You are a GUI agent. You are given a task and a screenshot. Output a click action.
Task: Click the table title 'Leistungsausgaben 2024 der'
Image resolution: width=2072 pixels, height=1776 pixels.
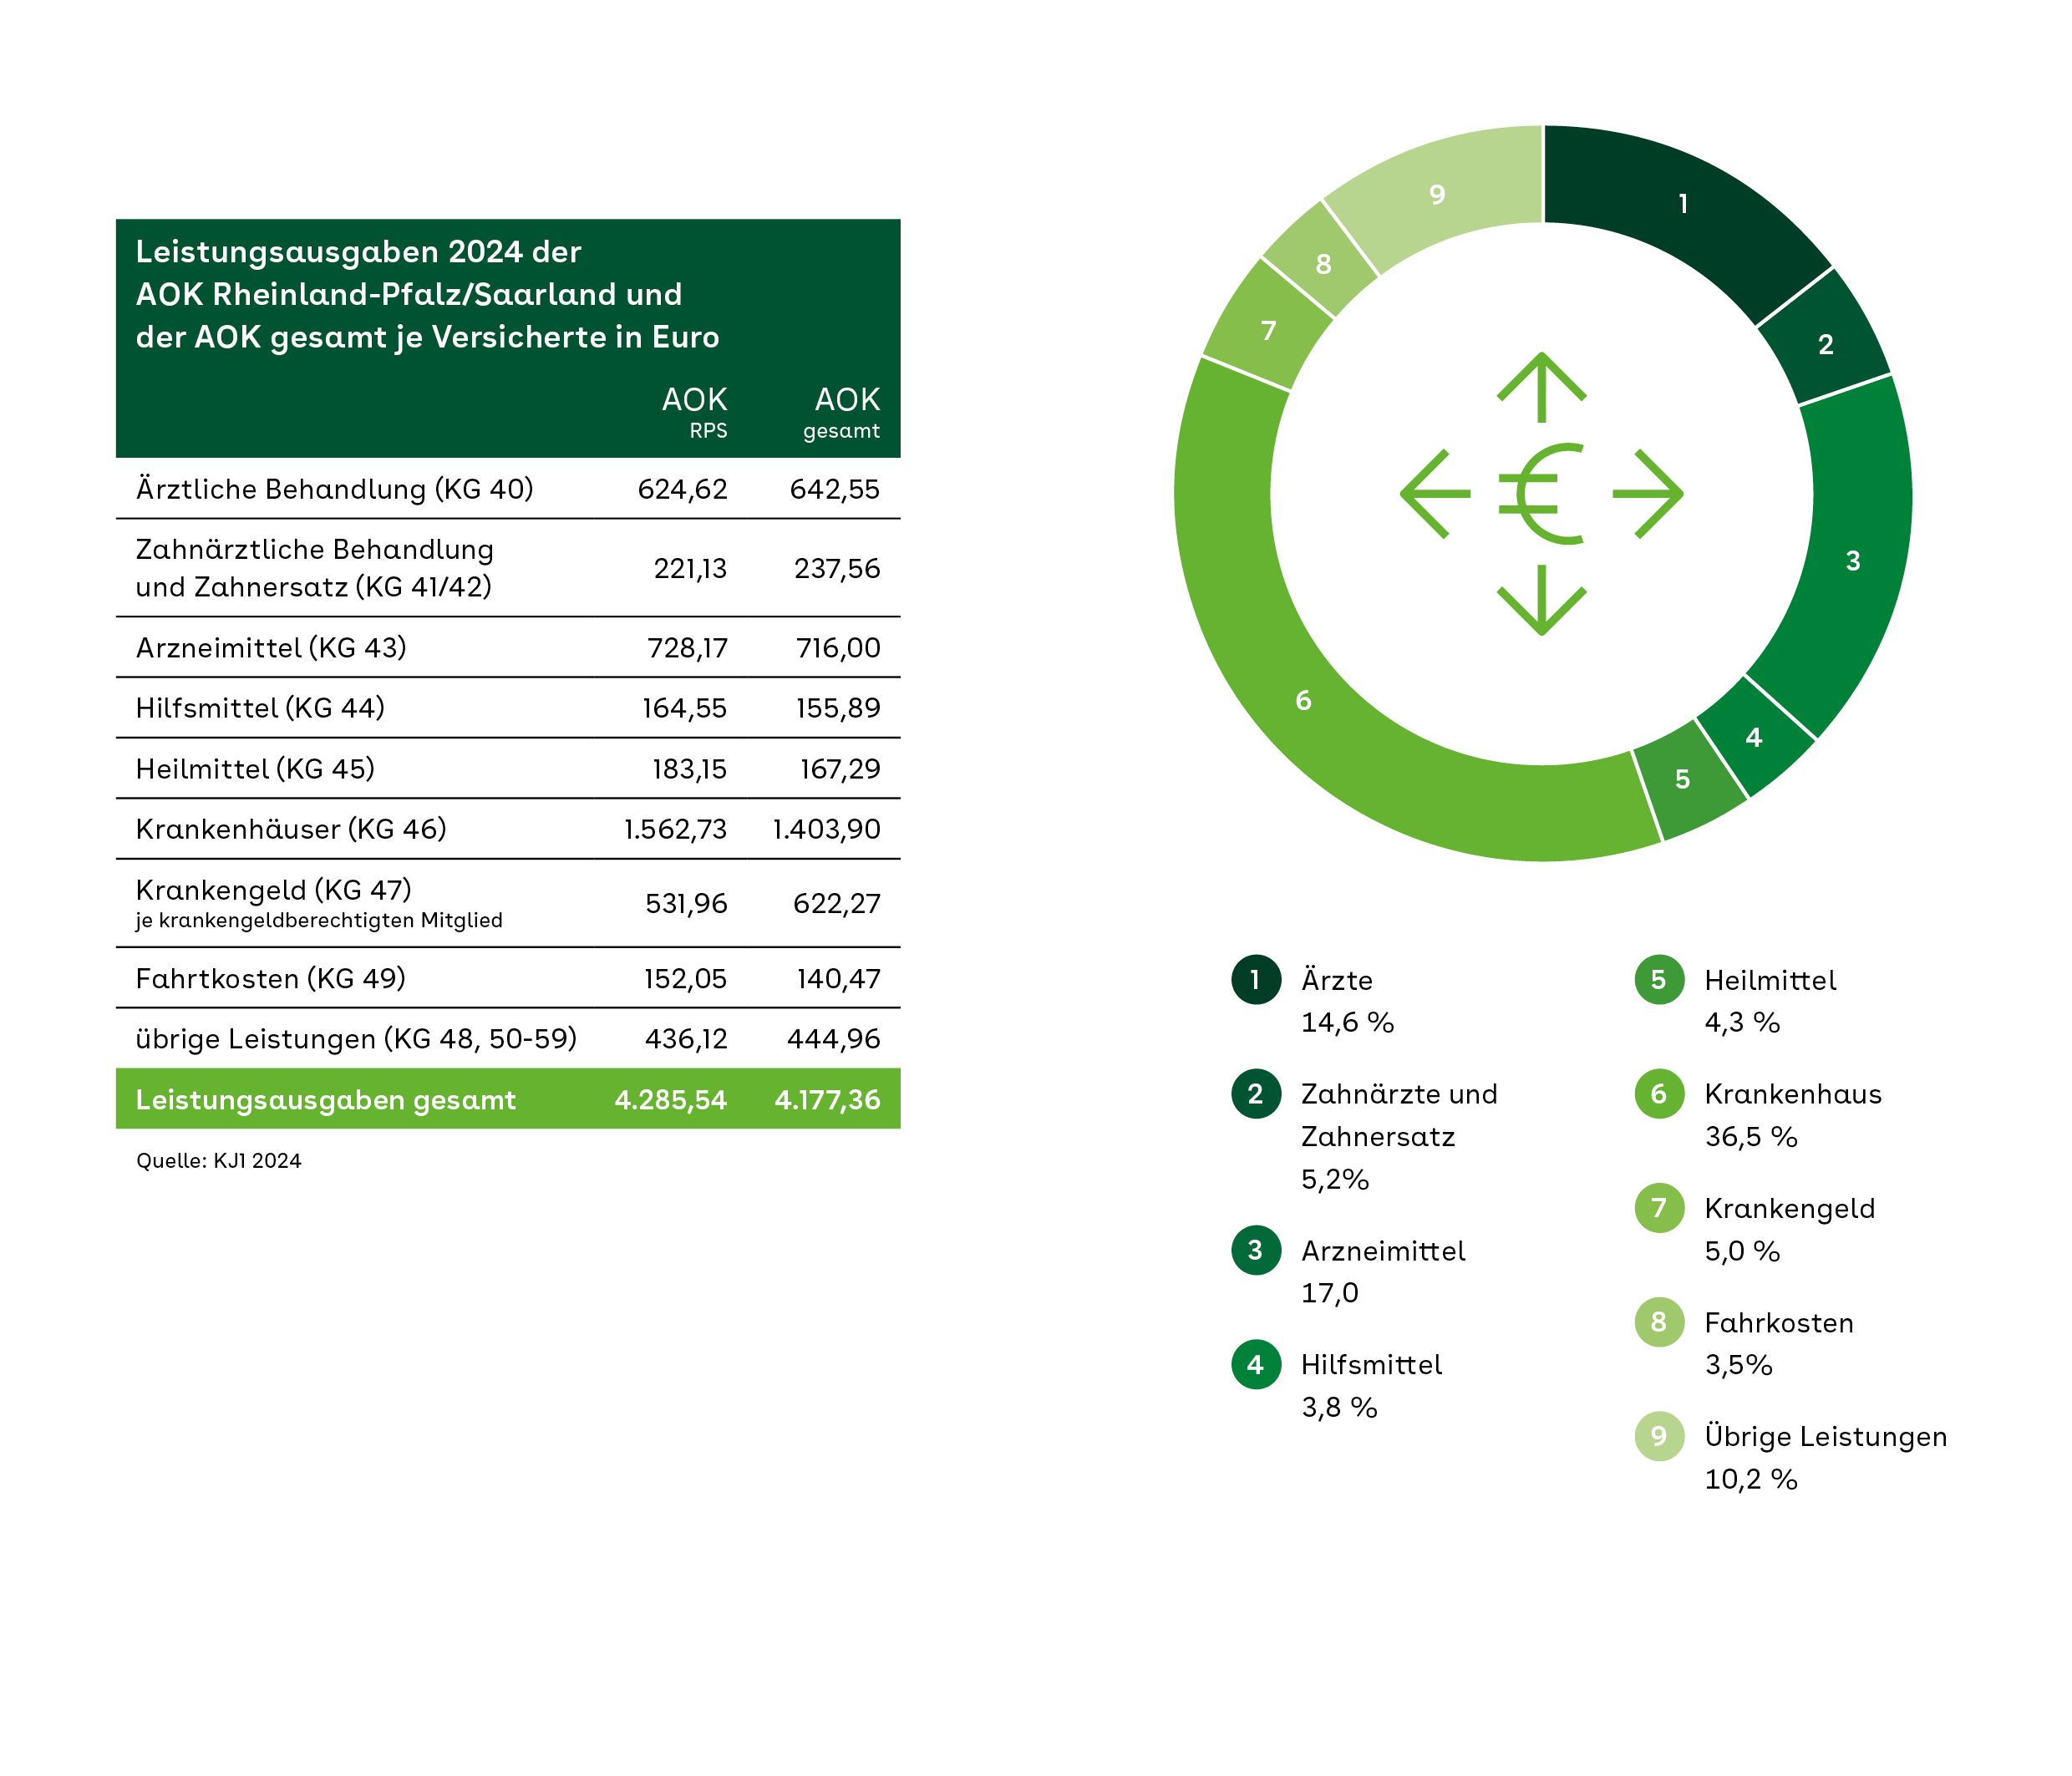(358, 252)
